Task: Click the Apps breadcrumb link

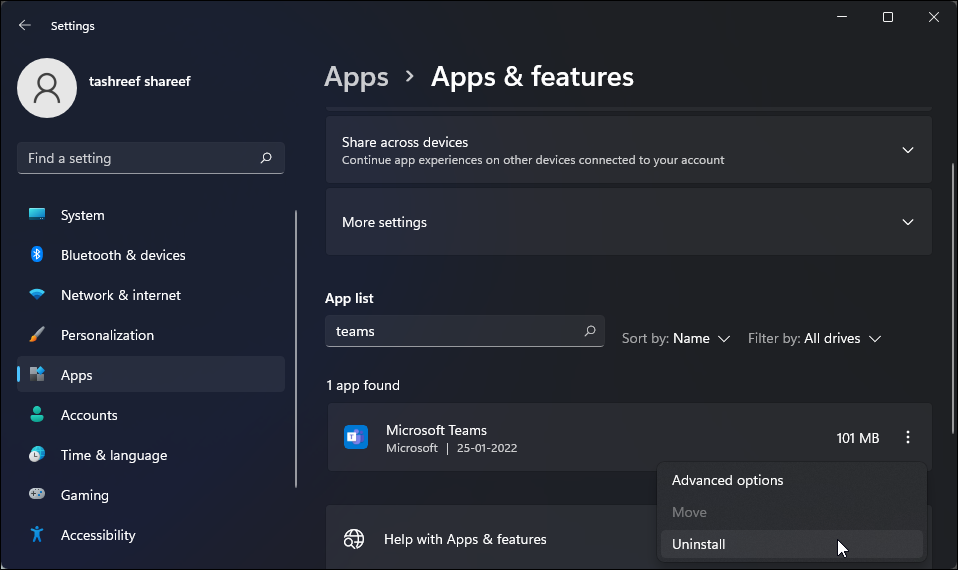Action: pos(356,77)
